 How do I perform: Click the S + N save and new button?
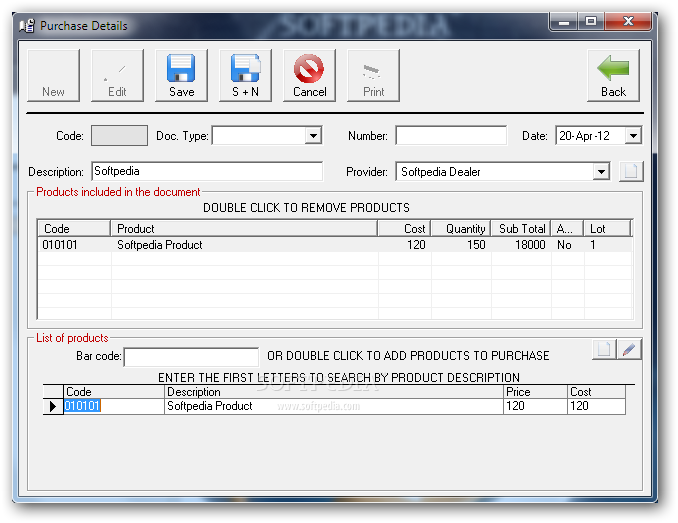click(x=245, y=76)
